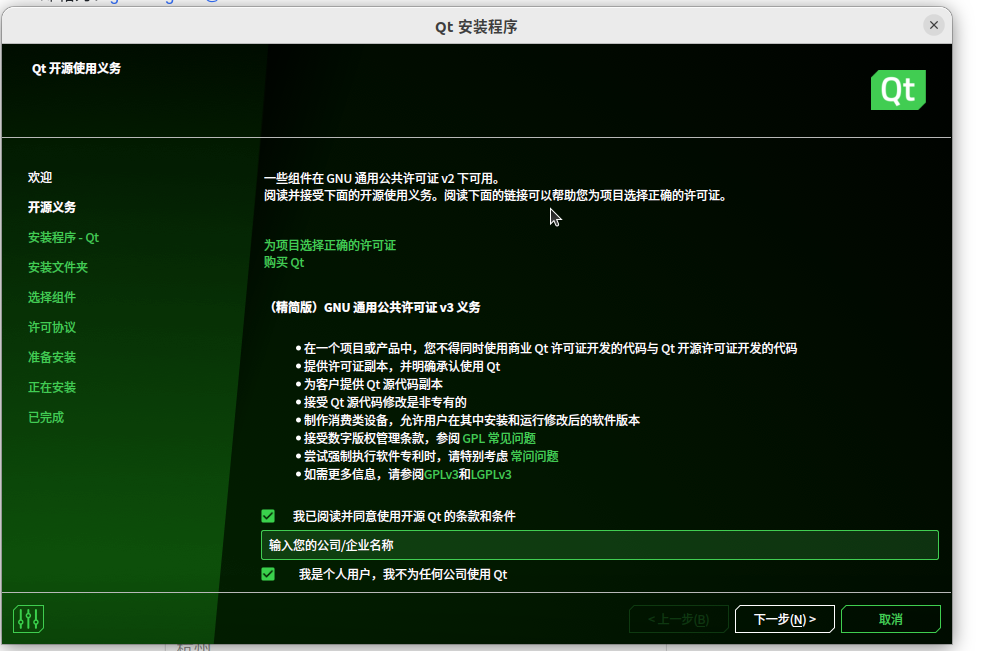
Task: Click the disabled "上一步" button
Action: pyautogui.click(x=678, y=618)
